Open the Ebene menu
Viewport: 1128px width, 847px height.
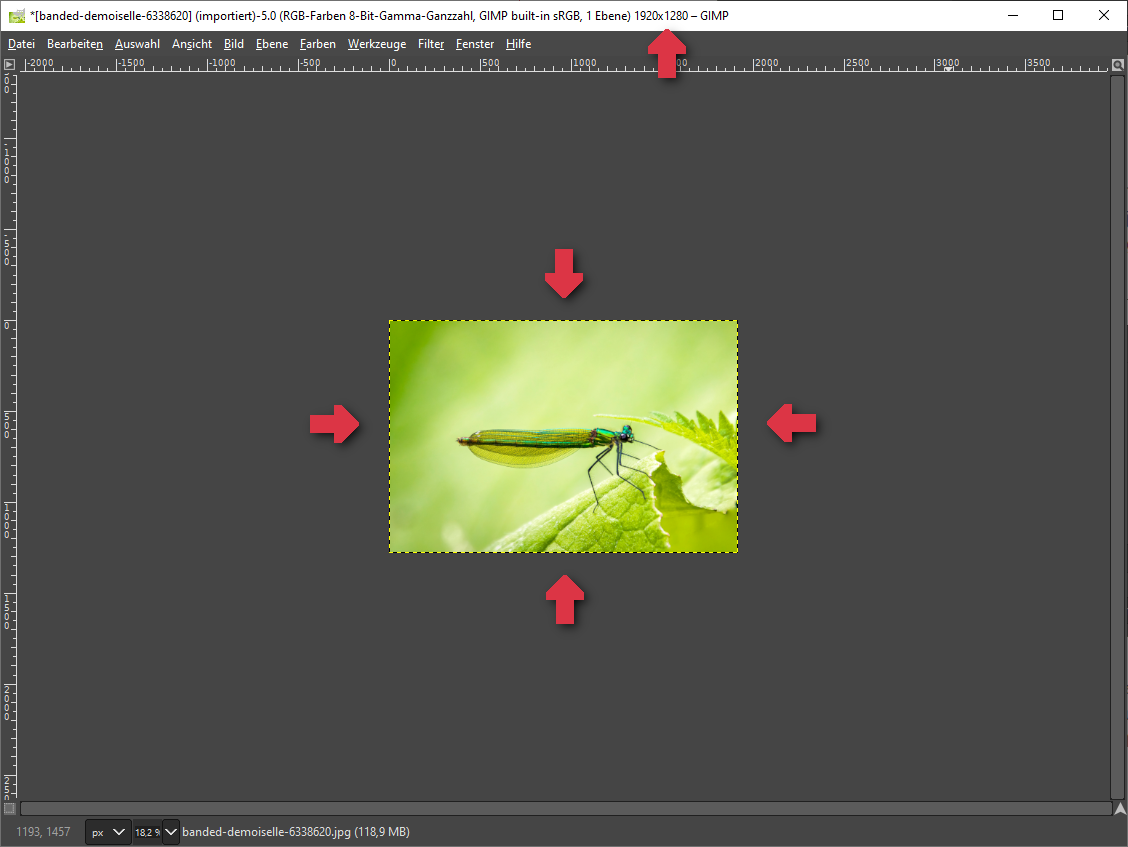271,44
